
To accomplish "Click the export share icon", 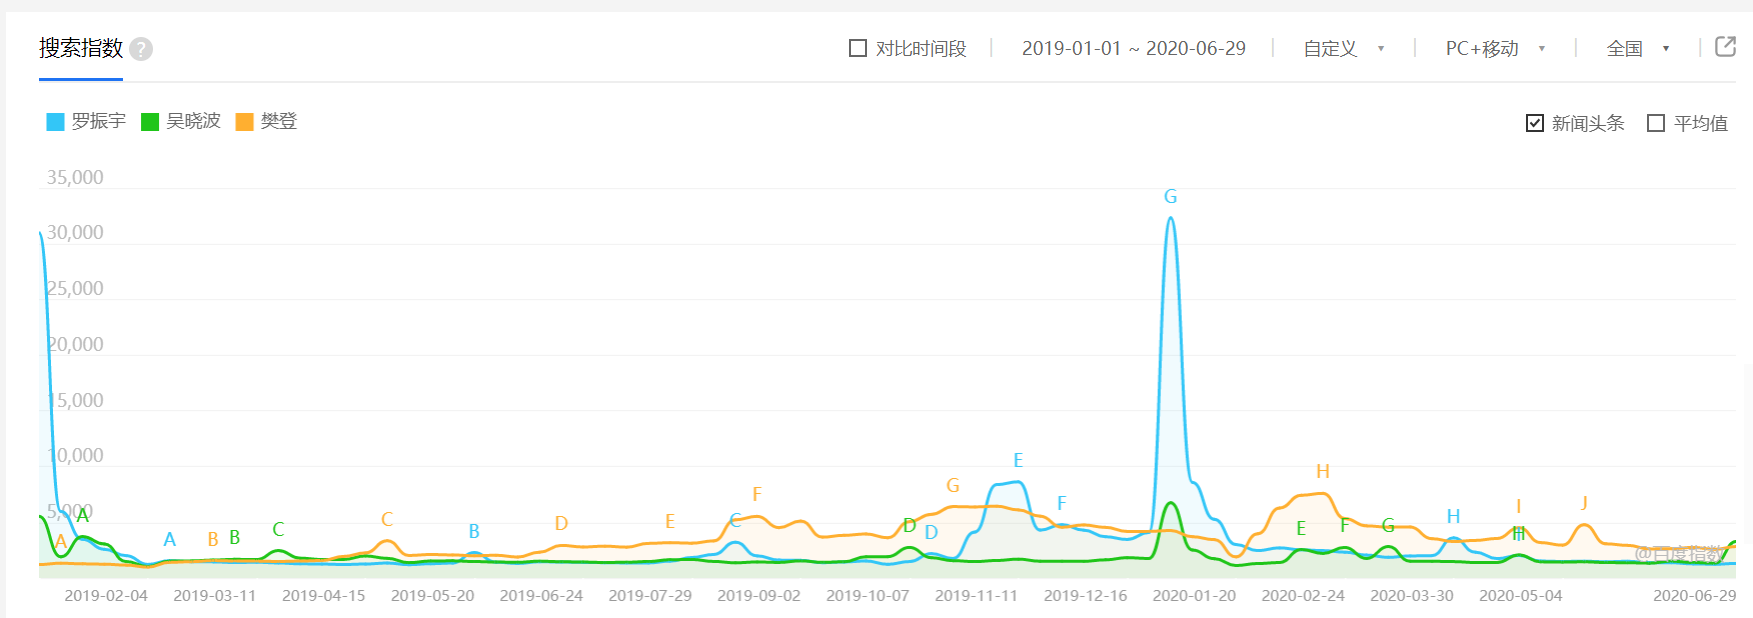I will 1725,47.
